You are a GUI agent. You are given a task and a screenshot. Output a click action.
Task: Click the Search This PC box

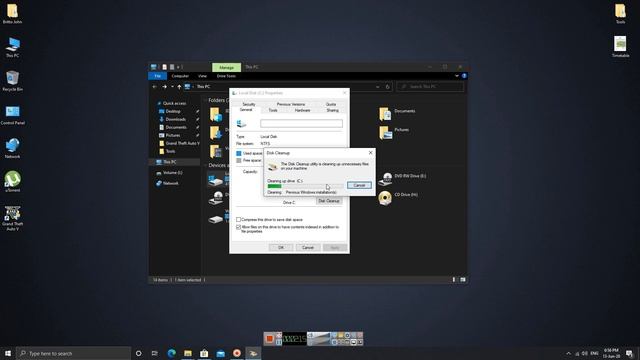pyautogui.click(x=430, y=87)
